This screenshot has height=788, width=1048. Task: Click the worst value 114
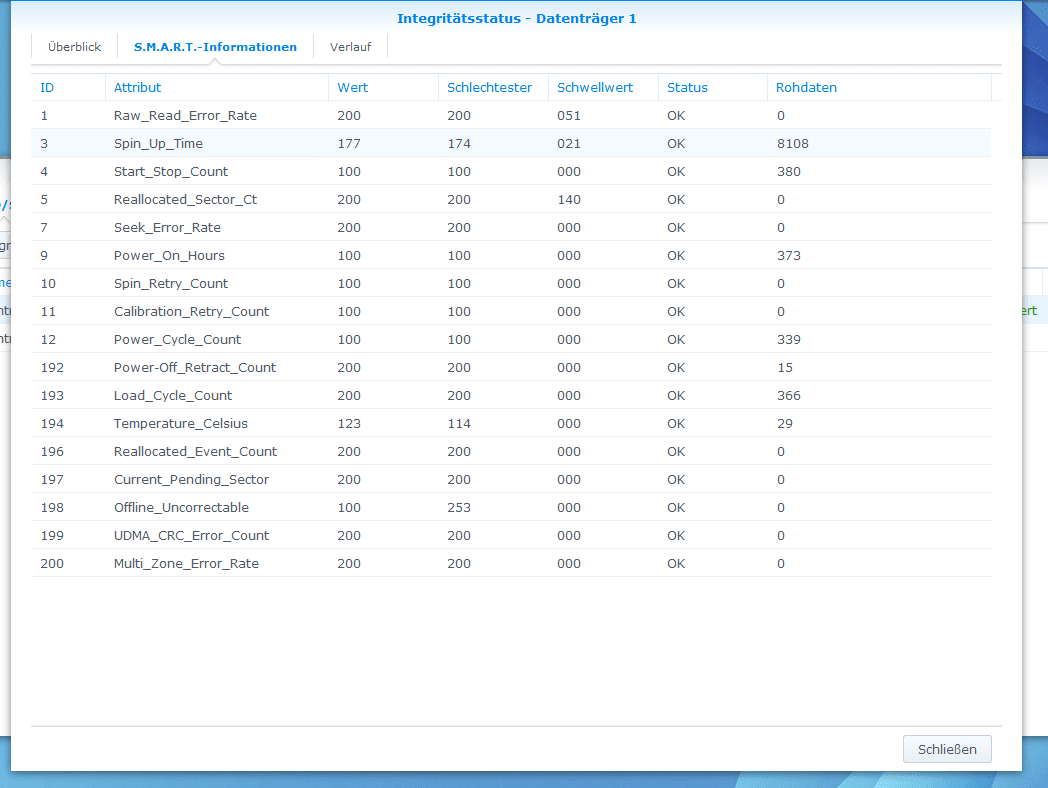[459, 424]
